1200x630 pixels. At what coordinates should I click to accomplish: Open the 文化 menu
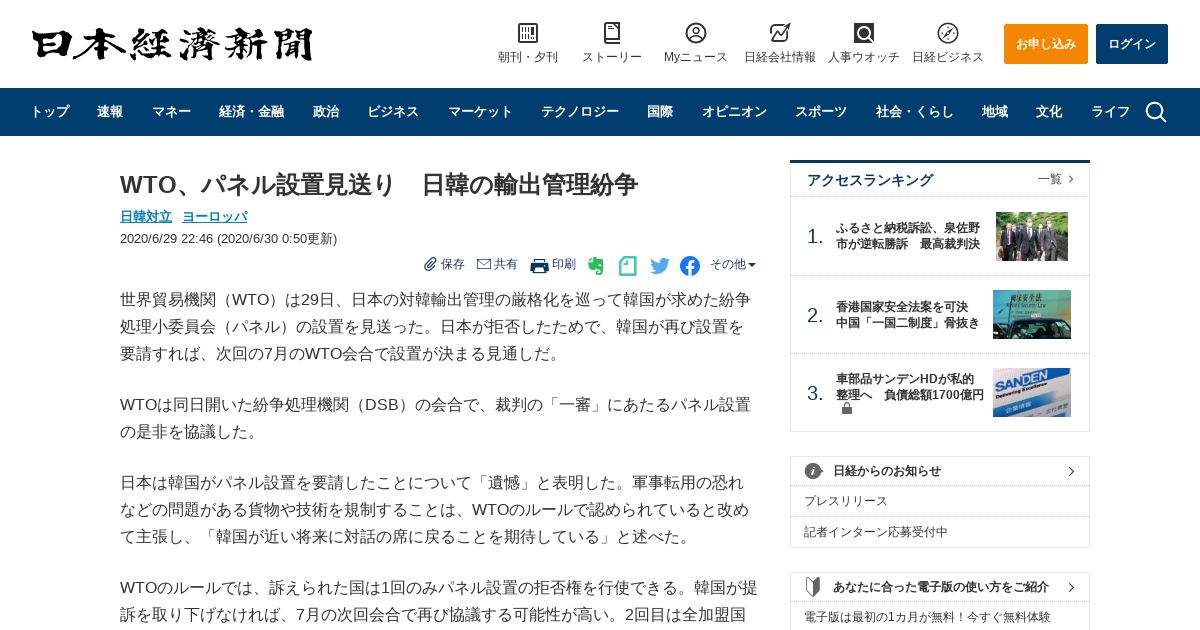coord(1049,112)
